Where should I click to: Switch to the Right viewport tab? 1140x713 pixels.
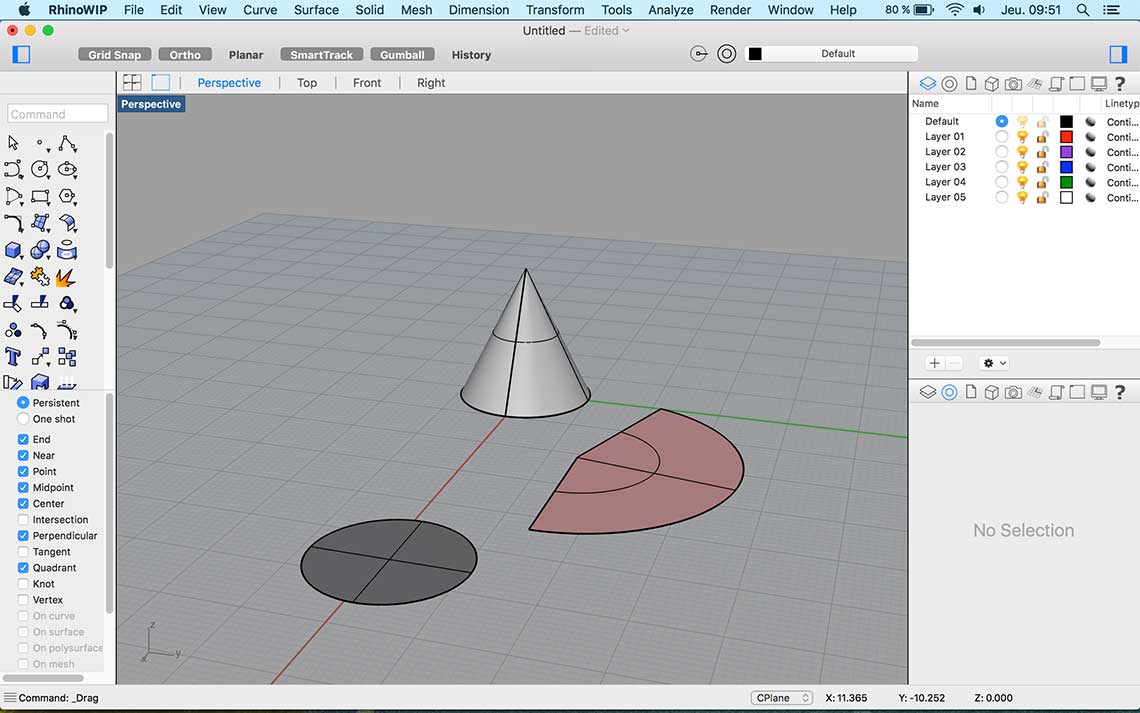(430, 83)
